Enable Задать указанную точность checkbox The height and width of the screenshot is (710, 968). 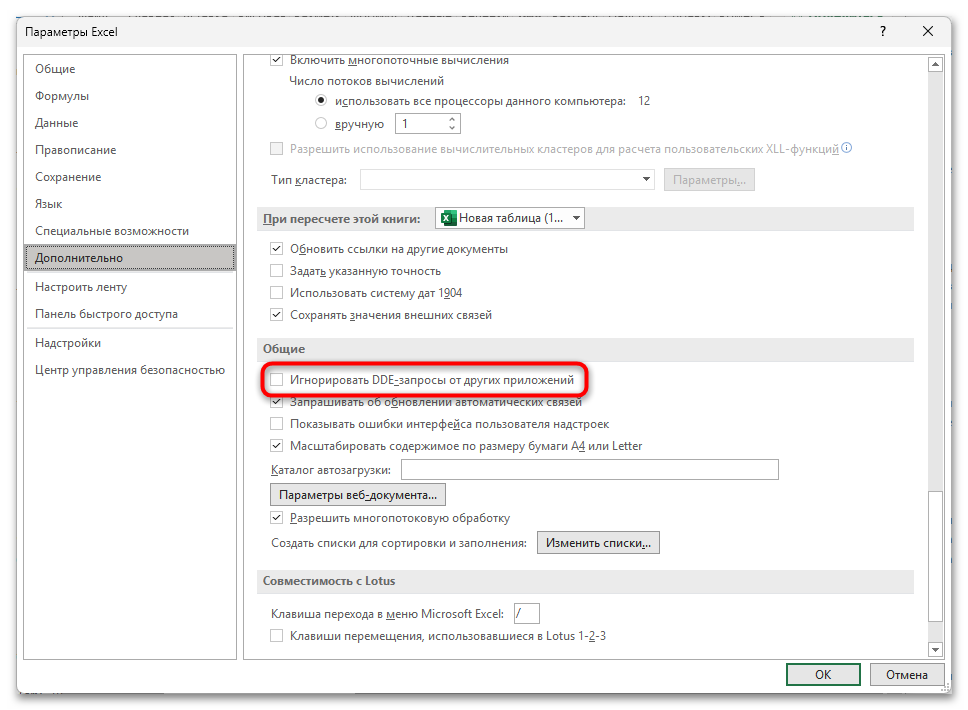(277, 270)
